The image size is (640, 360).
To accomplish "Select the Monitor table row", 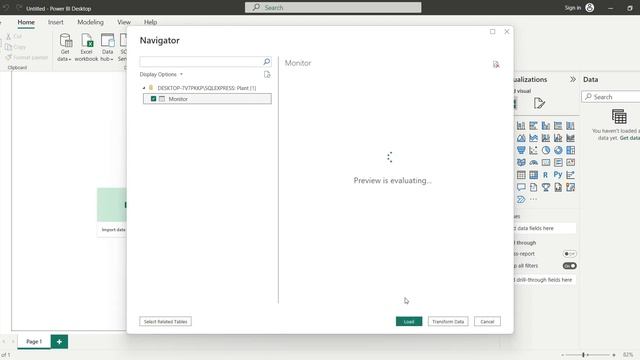I will click(x=207, y=99).
